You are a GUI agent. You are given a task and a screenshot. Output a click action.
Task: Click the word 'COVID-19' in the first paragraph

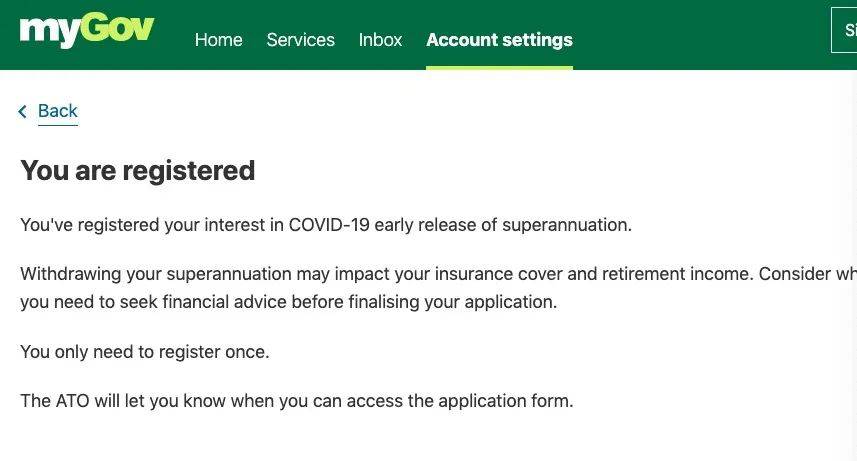point(329,225)
